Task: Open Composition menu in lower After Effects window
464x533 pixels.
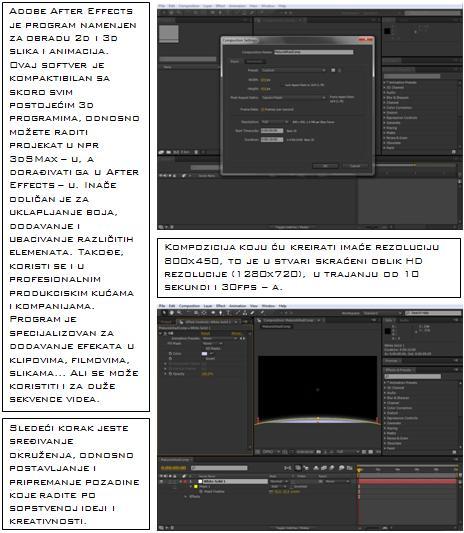Action: click(189, 306)
